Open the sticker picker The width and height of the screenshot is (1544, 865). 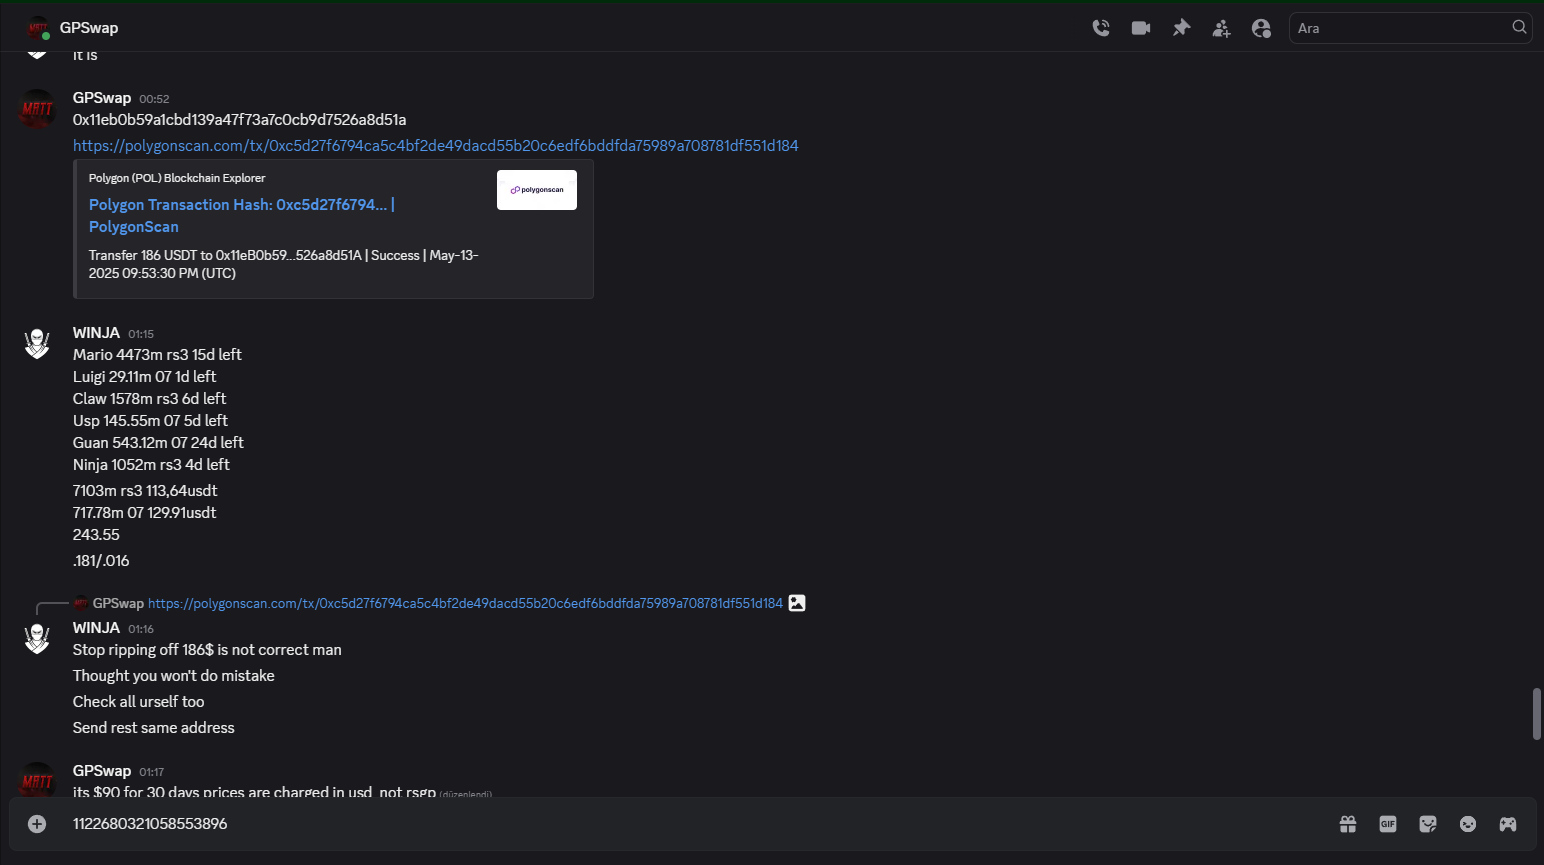tap(1428, 824)
